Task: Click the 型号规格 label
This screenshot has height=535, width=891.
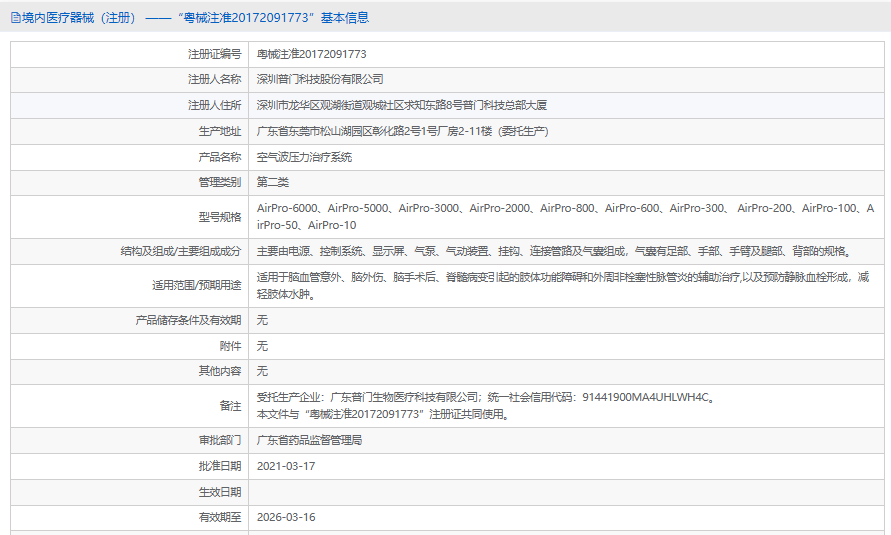Action: (220, 217)
